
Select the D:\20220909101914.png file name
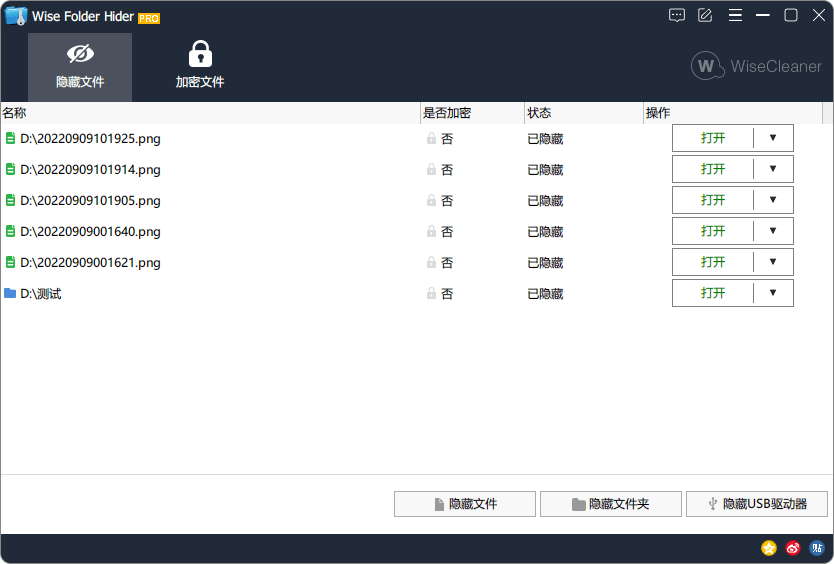pyautogui.click(x=90, y=170)
